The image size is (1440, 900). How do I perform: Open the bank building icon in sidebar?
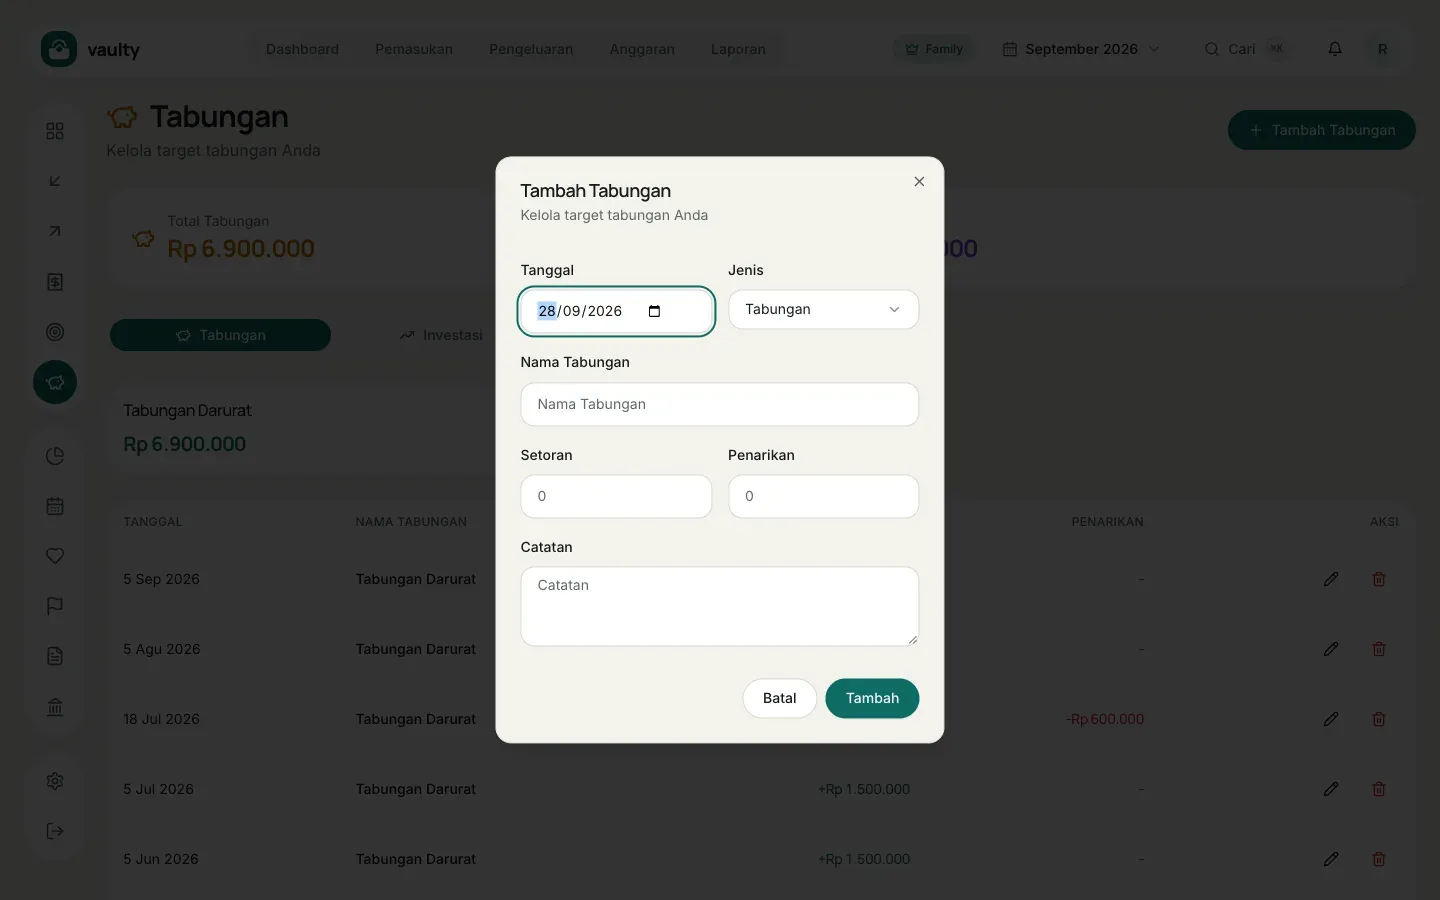click(x=55, y=707)
